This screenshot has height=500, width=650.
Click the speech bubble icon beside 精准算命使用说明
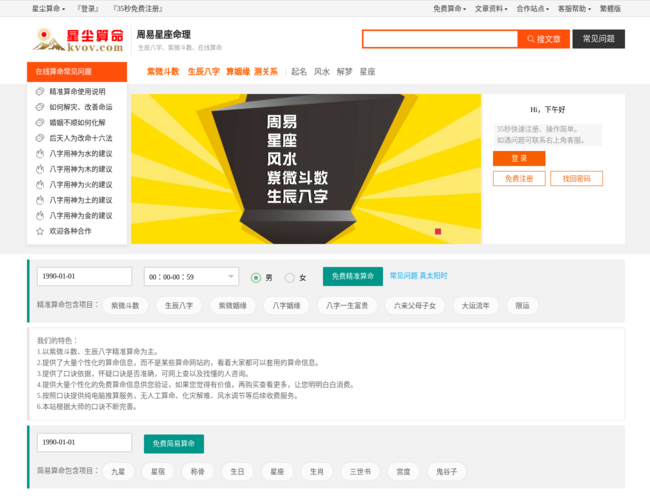coord(40,91)
